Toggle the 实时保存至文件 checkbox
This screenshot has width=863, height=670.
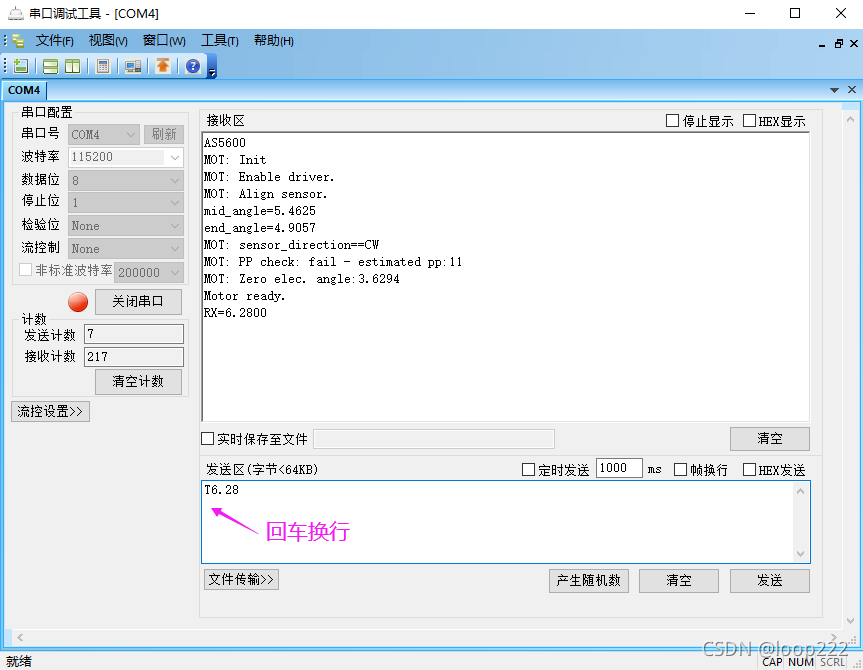207,439
